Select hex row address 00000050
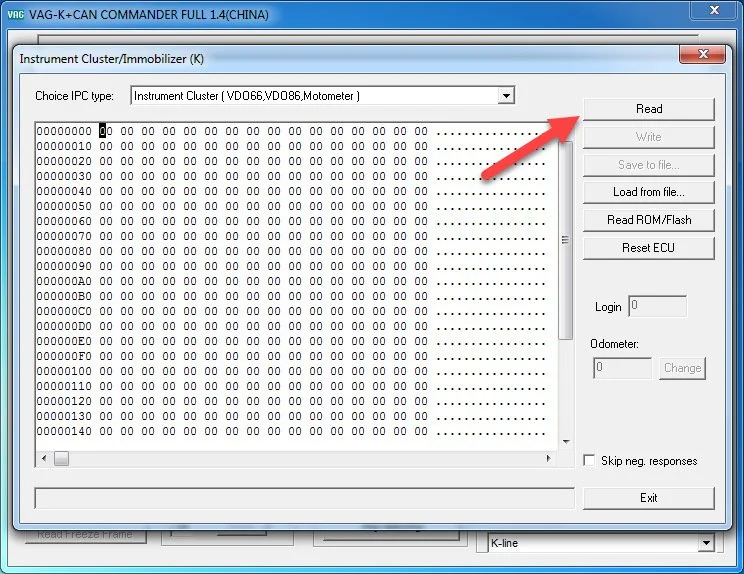Viewport: 744px width, 574px height. (x=64, y=206)
